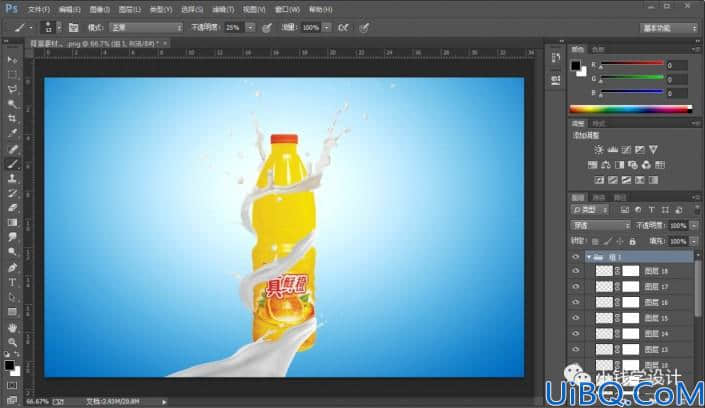
Task: Open the opacity 25% dropdown arrow
Action: [250, 27]
